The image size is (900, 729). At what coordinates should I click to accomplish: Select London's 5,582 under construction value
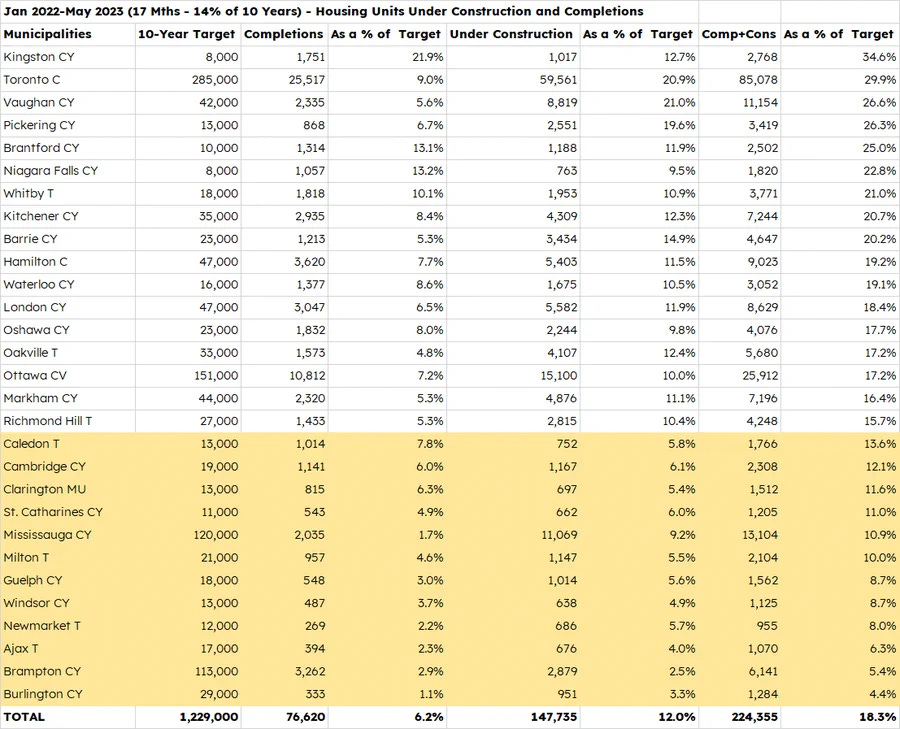pos(561,307)
